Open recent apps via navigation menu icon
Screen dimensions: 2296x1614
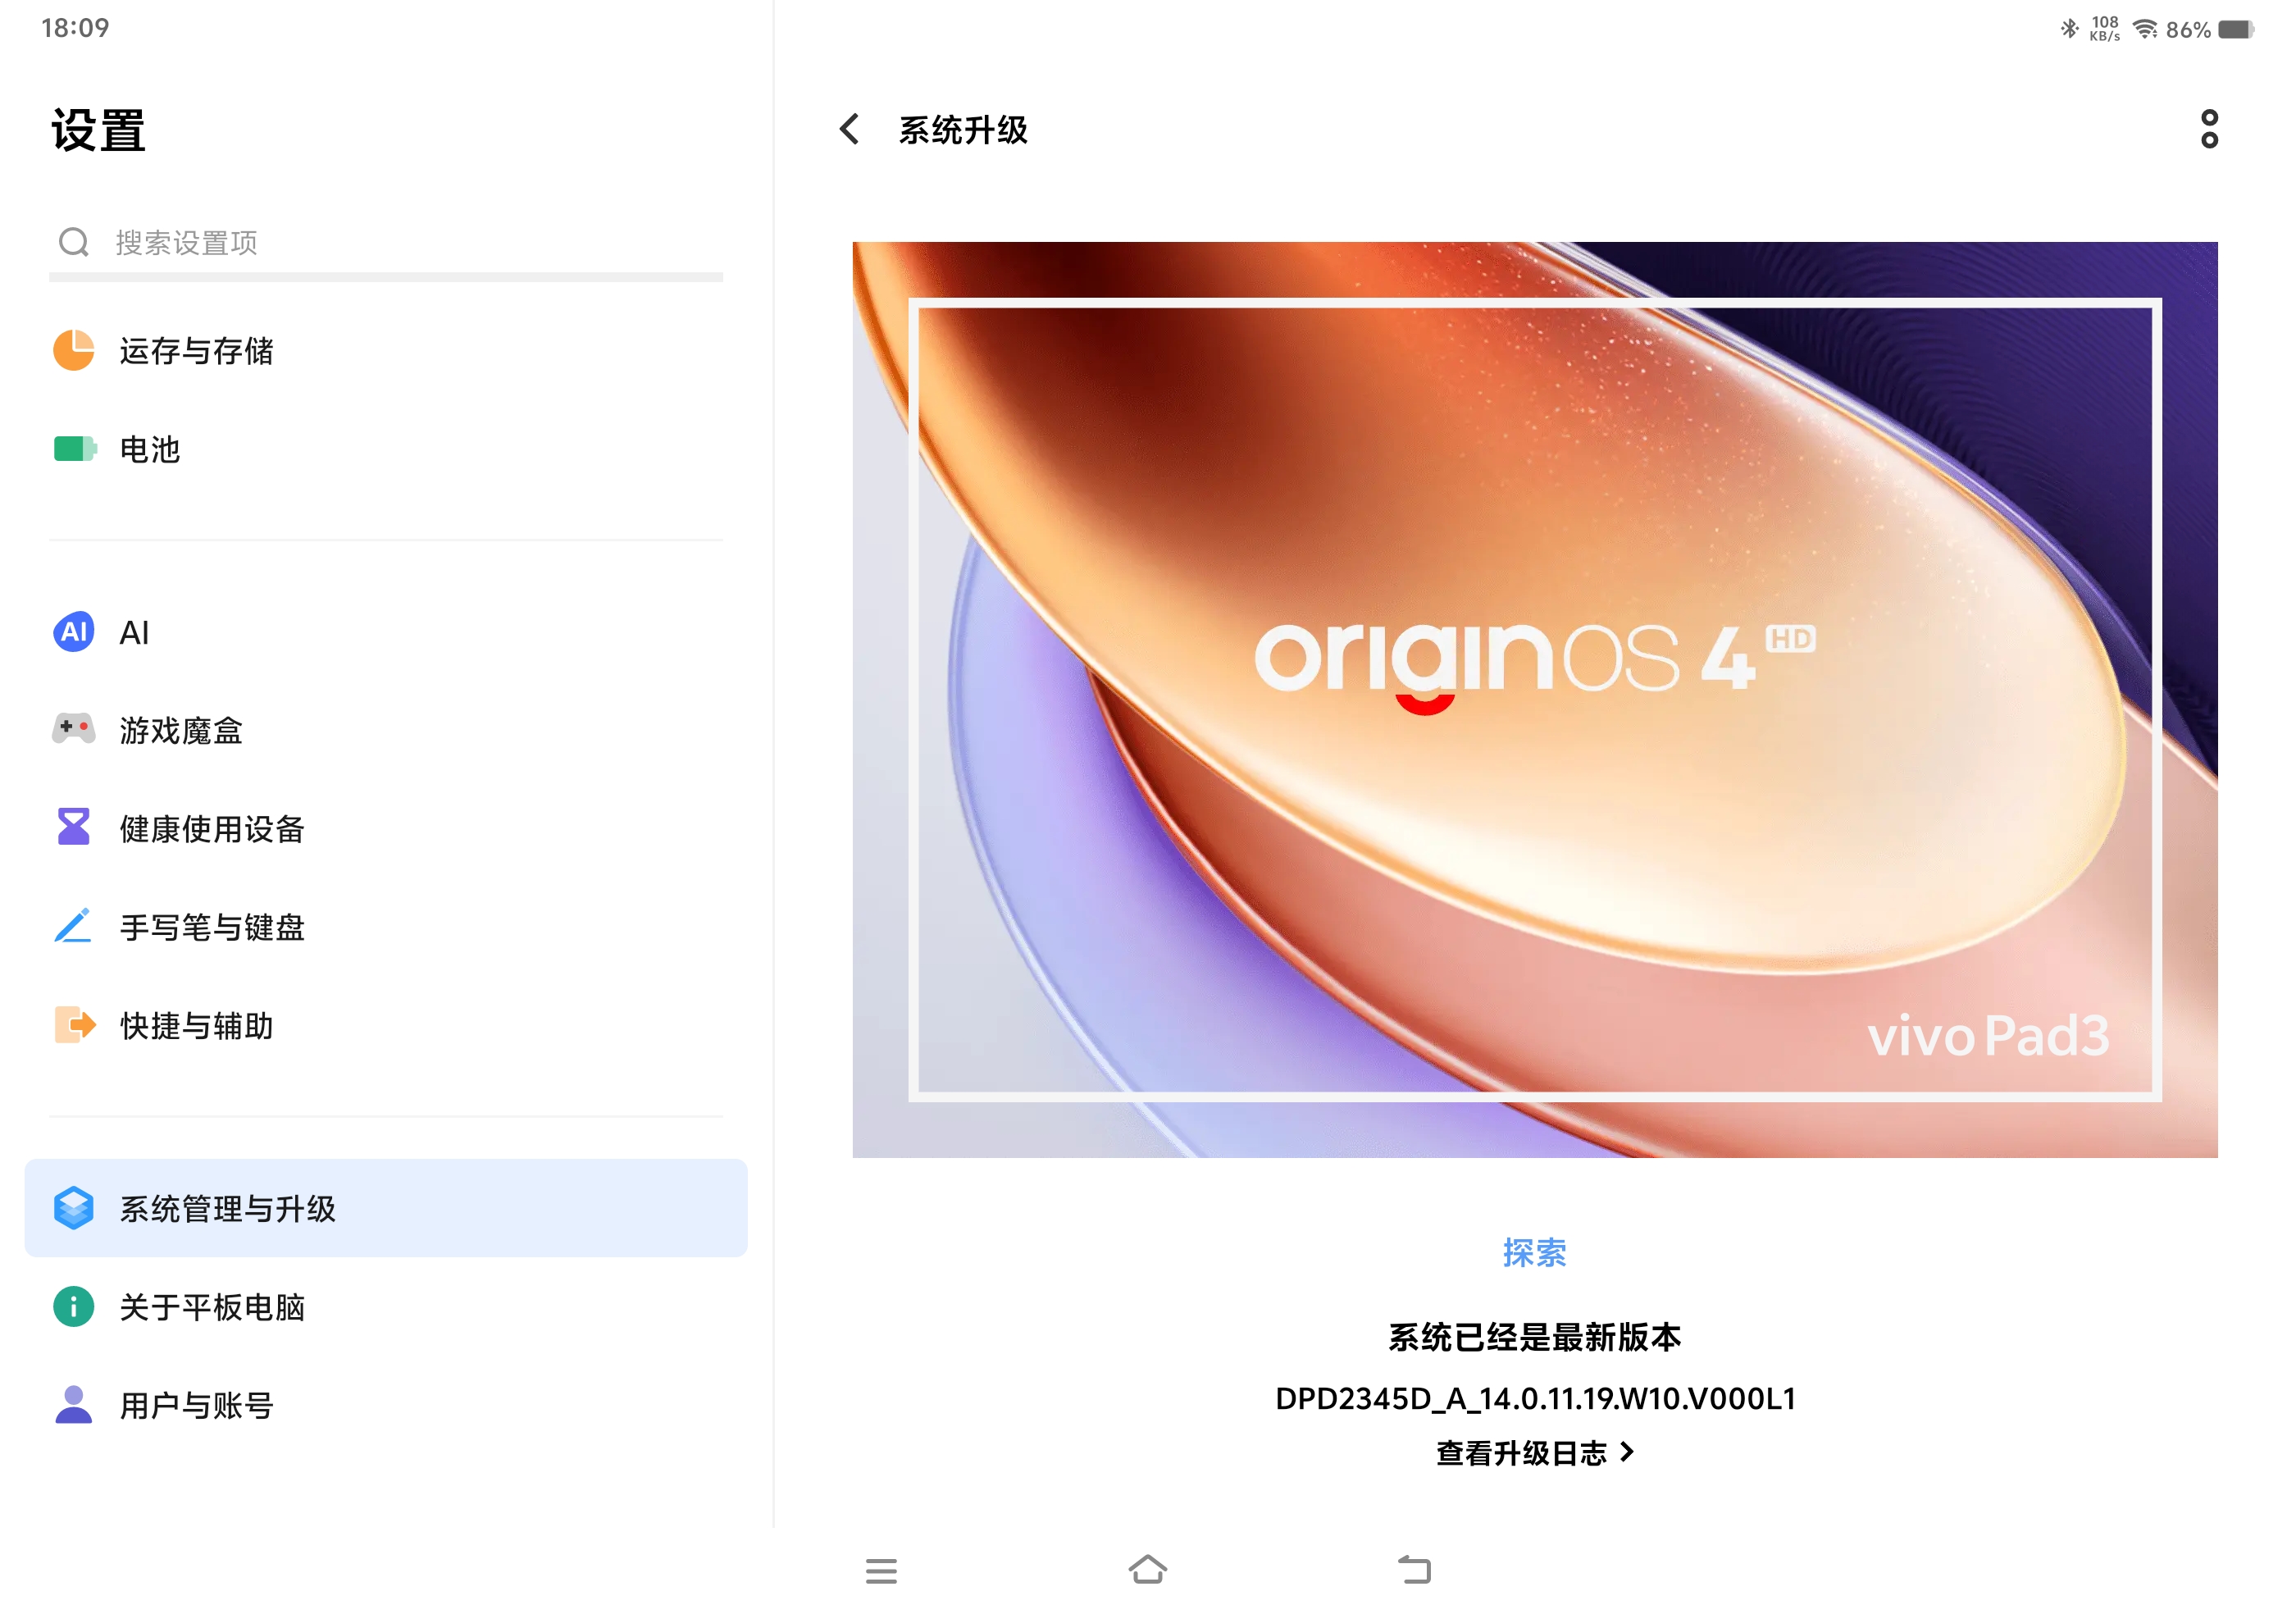pos(881,1570)
